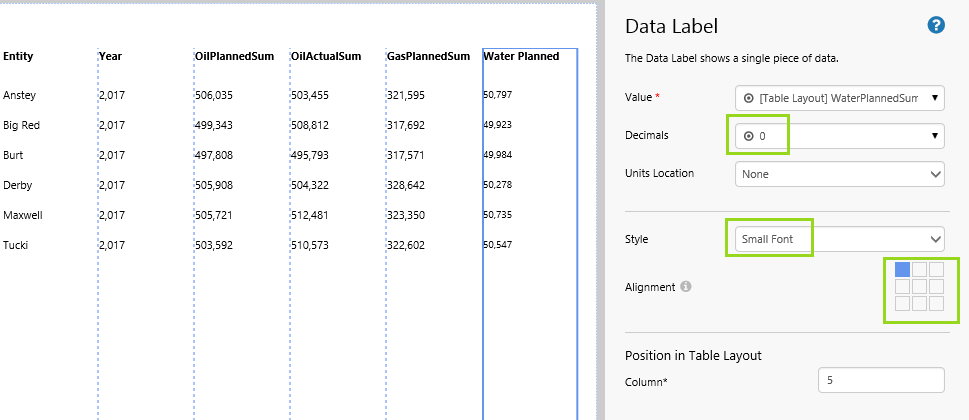
Task: Click the Column input field
Action: click(x=880, y=380)
